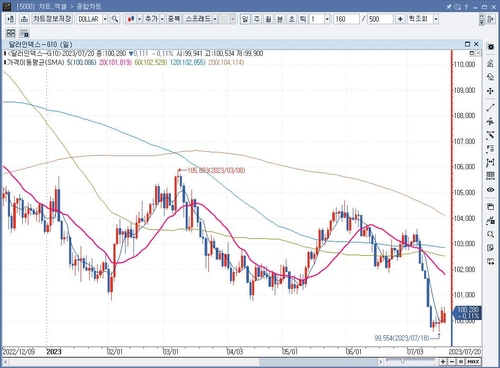Select the 주 (weekly) period toggle
Image resolution: width=500 pixels, height=368 pixels.
click(257, 19)
